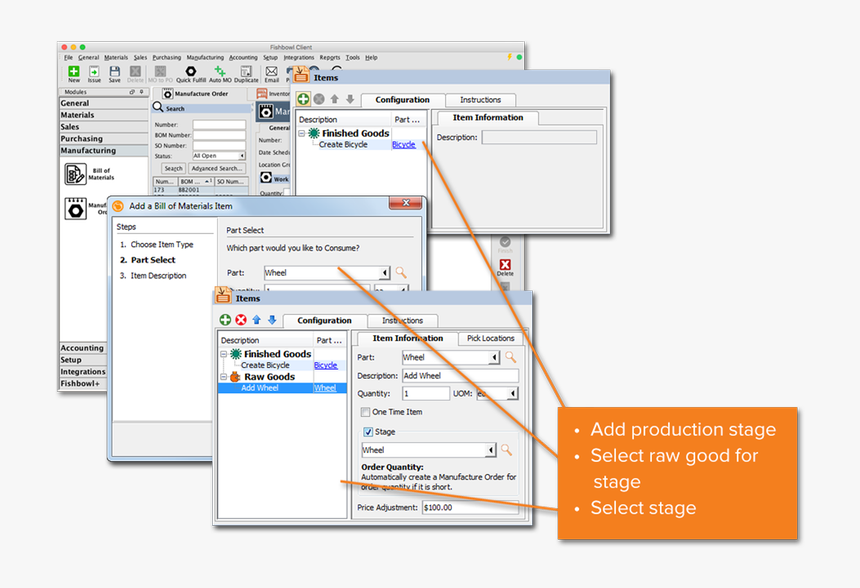
Task: Open the Fishbowl+ module group
Action: (x=83, y=383)
